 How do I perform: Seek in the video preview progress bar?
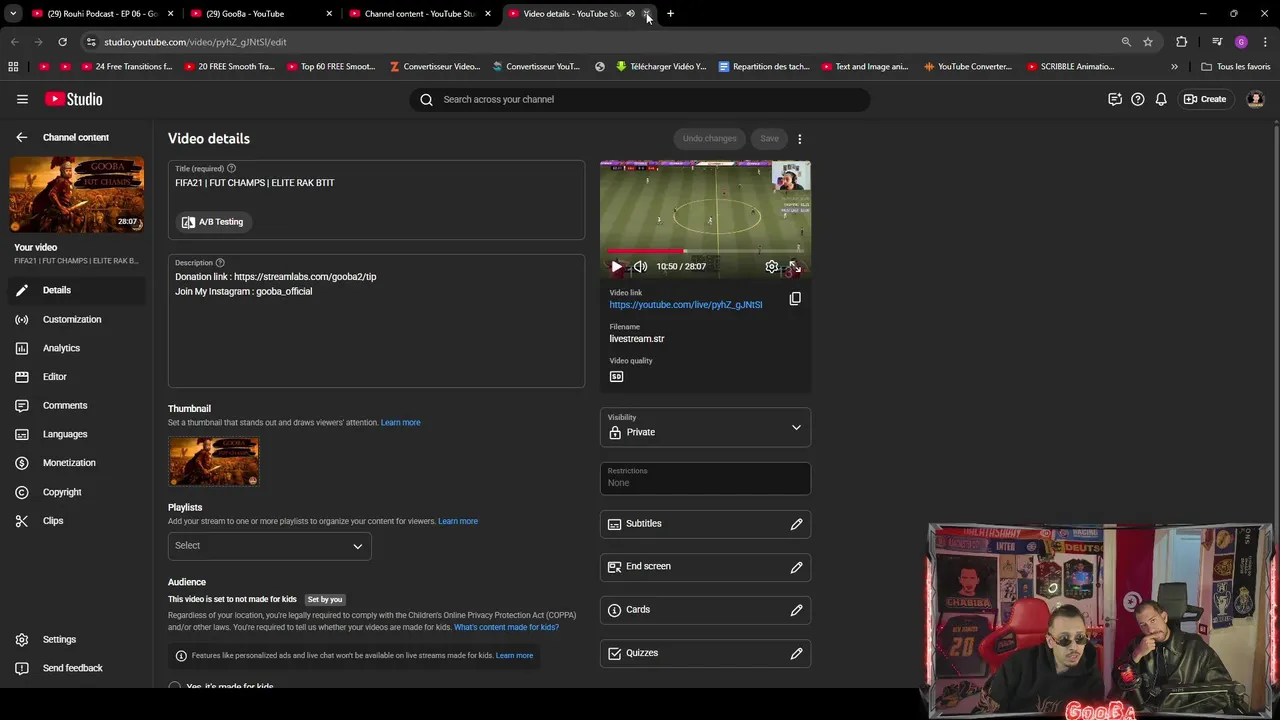coord(705,251)
